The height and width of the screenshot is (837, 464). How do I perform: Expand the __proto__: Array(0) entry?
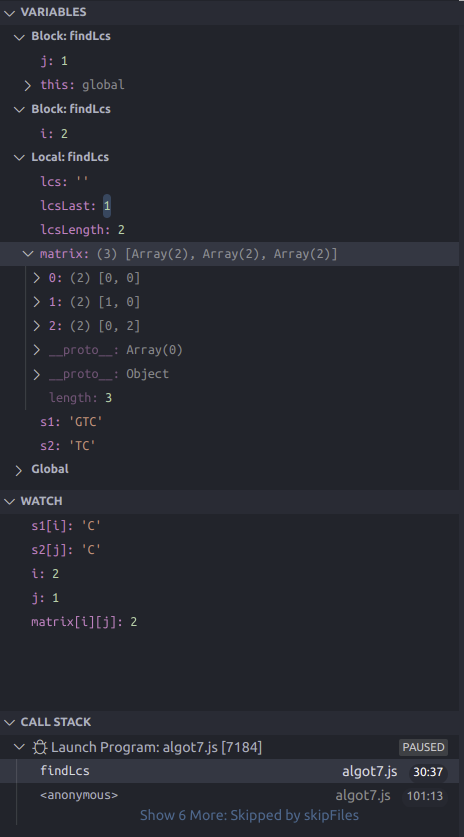(x=36, y=350)
